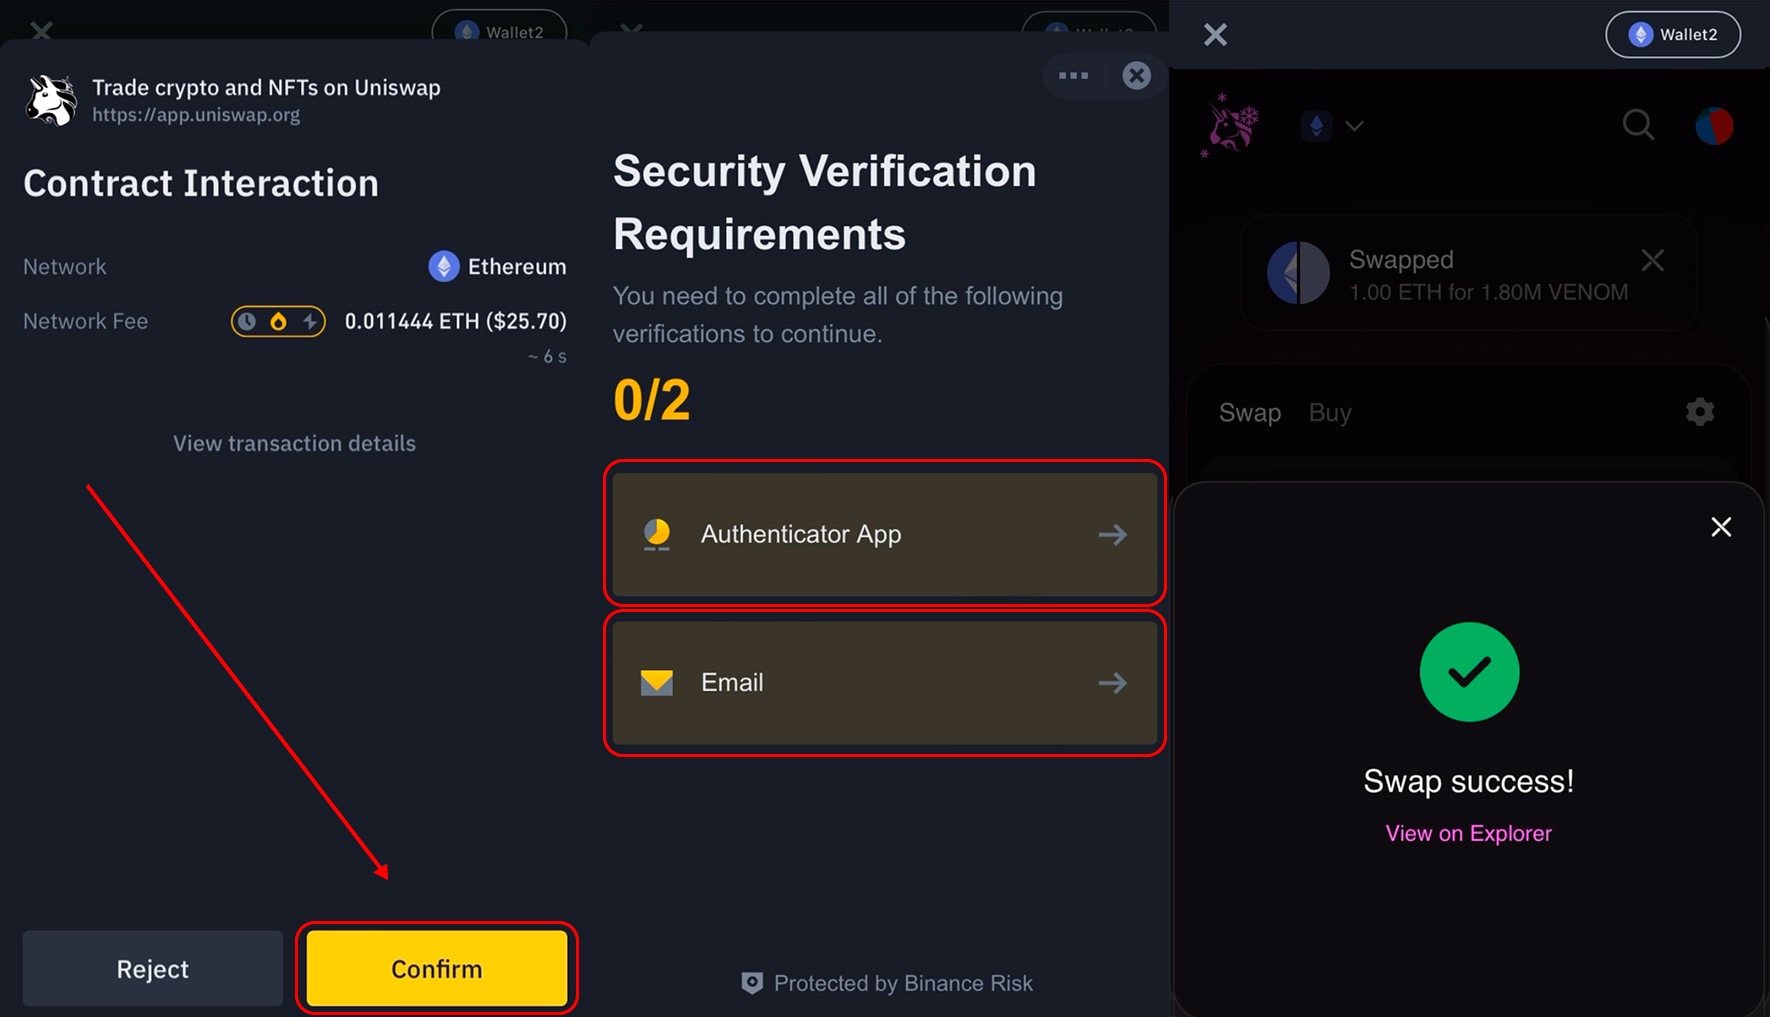Click the account avatar circle icon
Viewport: 1770px width, 1017px height.
pyautogui.click(x=1713, y=126)
